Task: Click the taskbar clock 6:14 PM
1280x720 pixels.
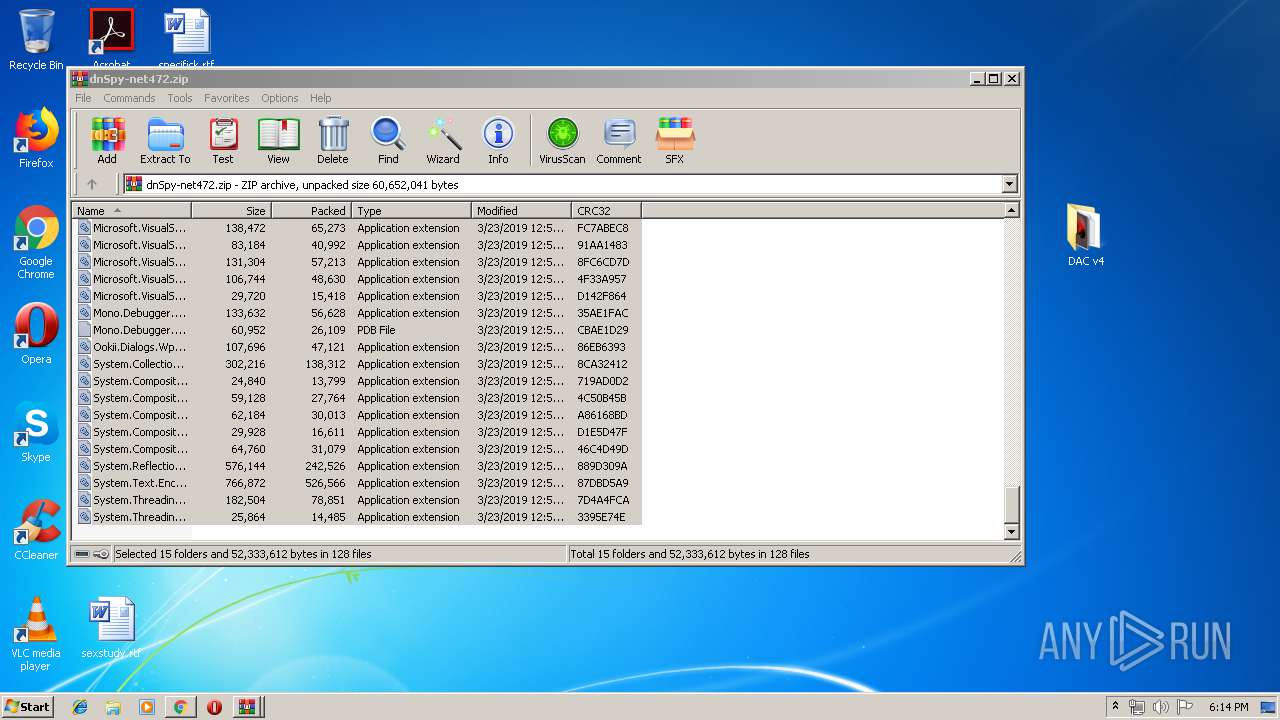Action: pyautogui.click(x=1229, y=707)
